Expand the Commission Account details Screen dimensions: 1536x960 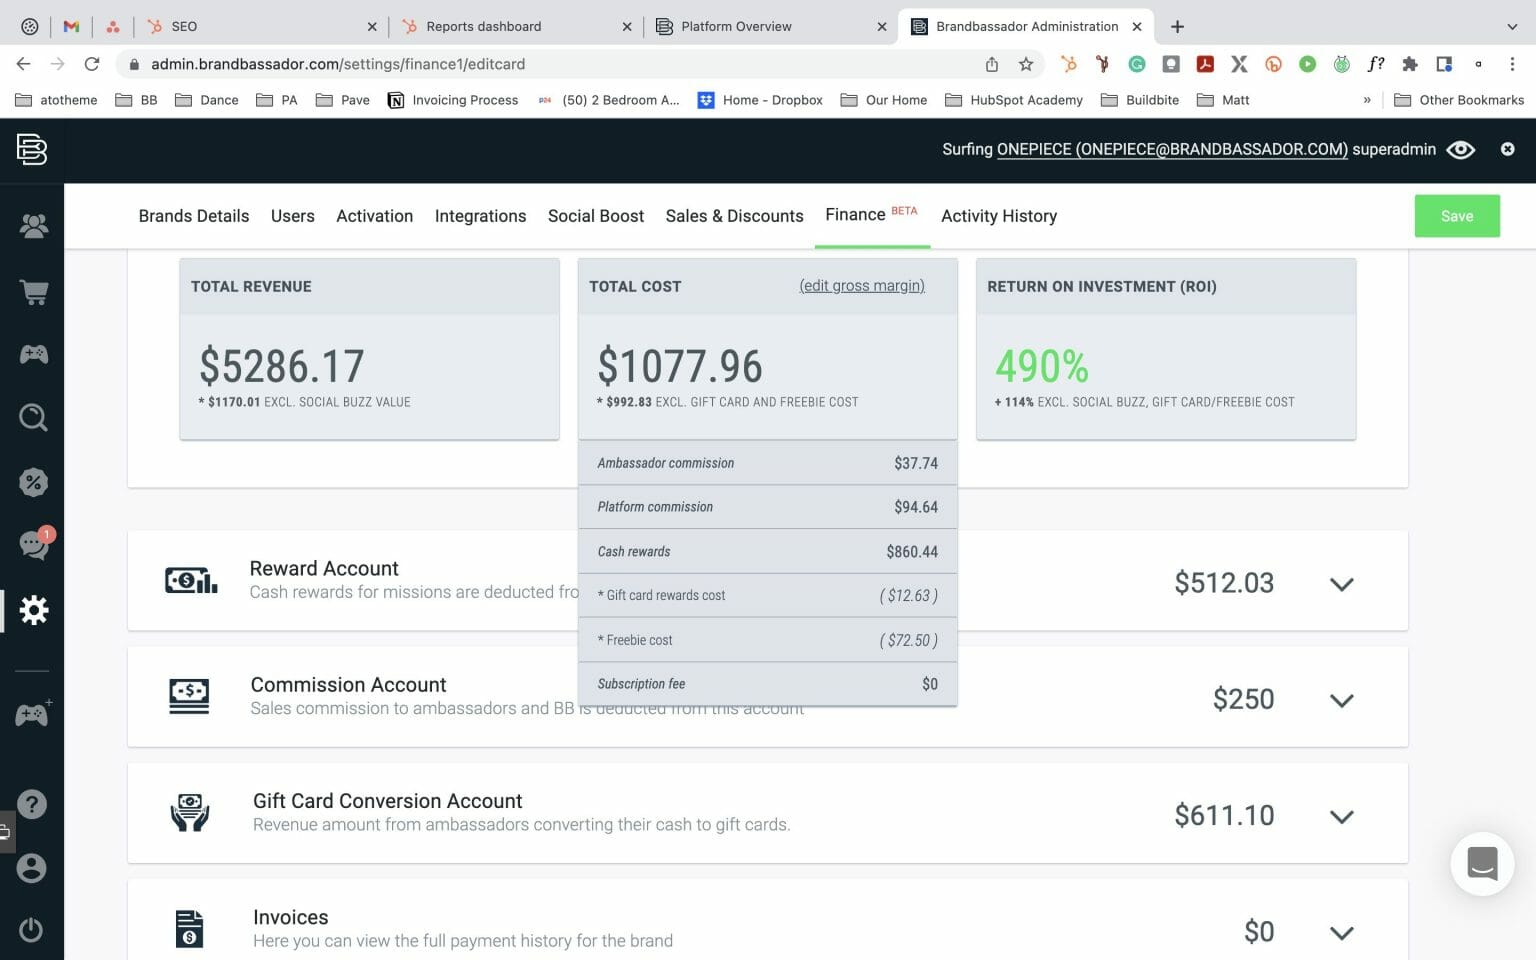1341,700
